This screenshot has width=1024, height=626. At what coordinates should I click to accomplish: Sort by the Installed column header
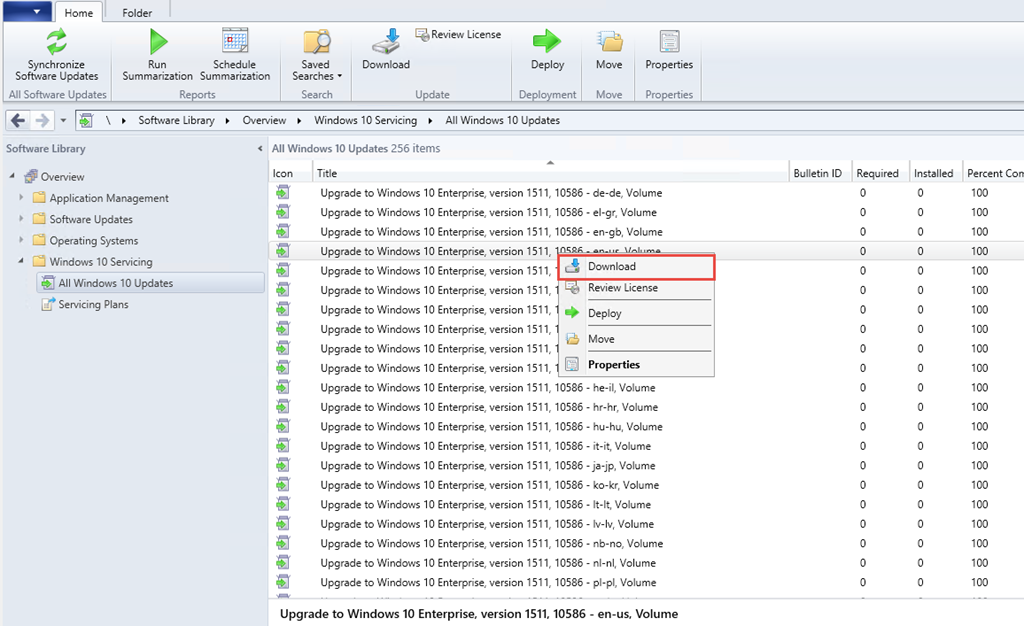tap(936, 173)
